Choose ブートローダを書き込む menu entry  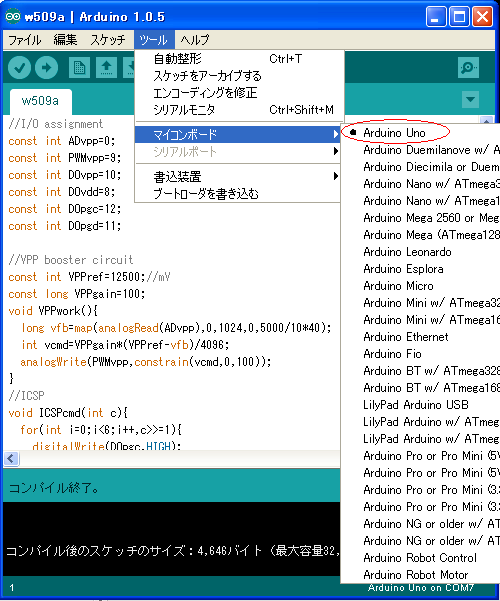click(238, 194)
